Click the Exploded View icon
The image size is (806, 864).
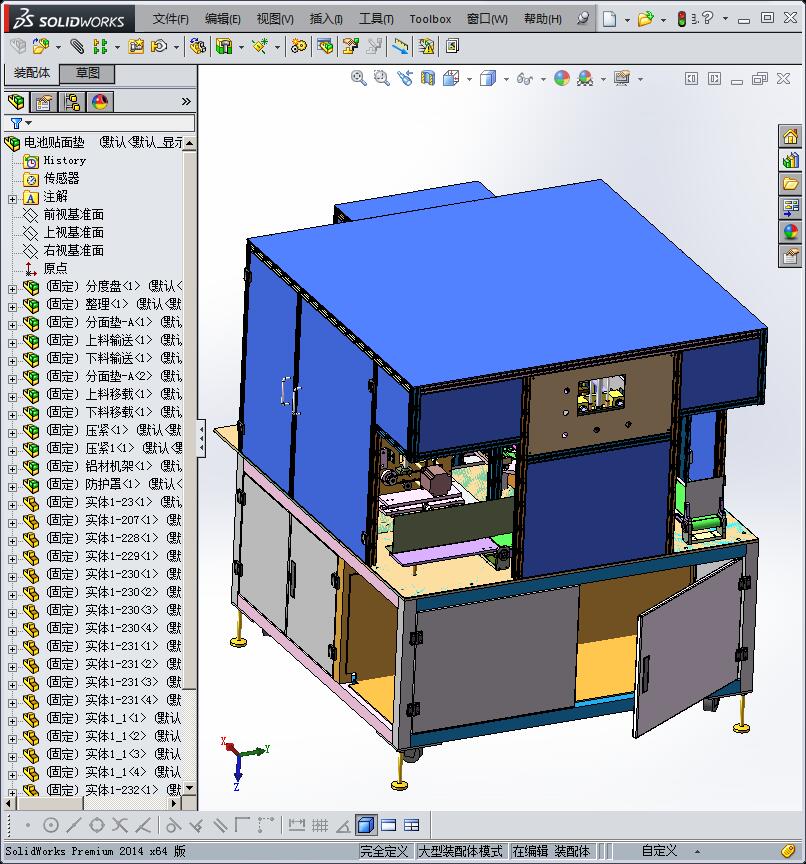[x=350, y=46]
